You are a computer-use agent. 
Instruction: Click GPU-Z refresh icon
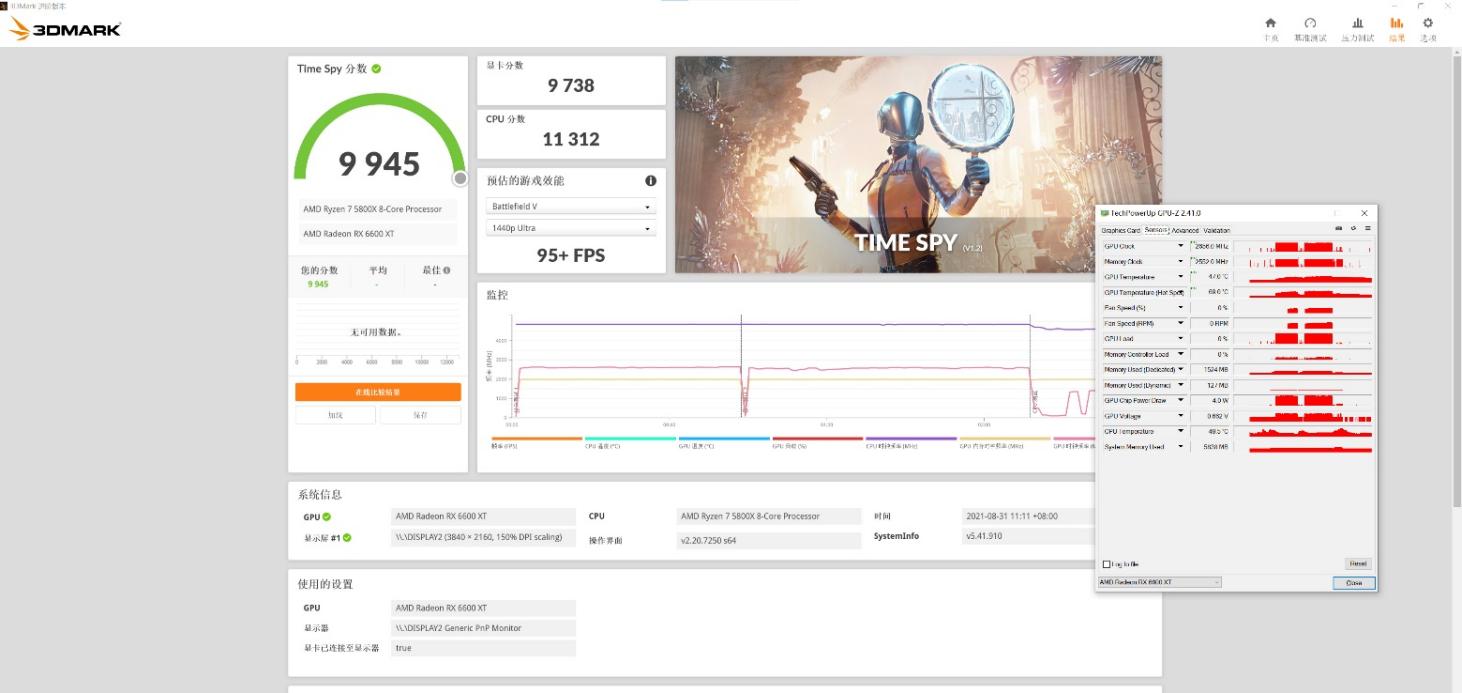pos(1353,229)
